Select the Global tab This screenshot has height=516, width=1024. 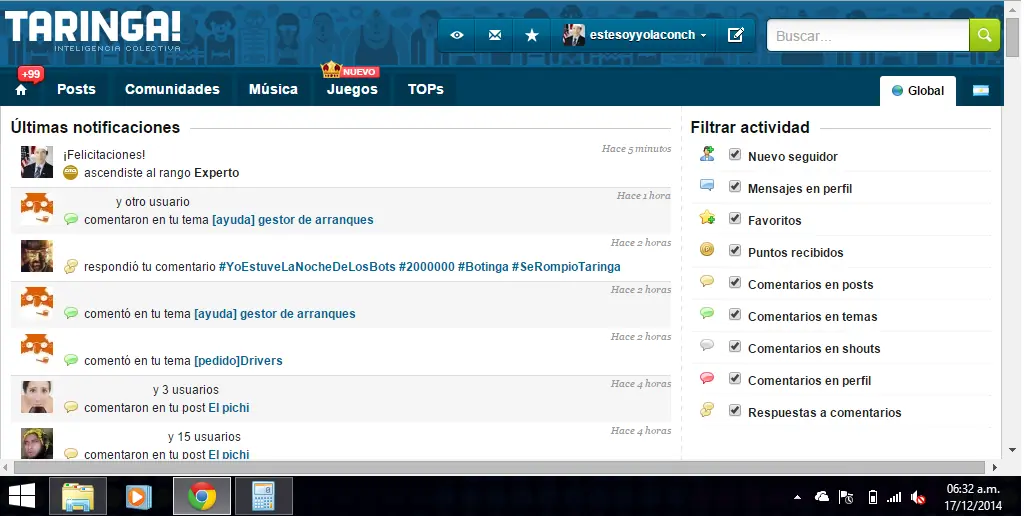click(918, 91)
